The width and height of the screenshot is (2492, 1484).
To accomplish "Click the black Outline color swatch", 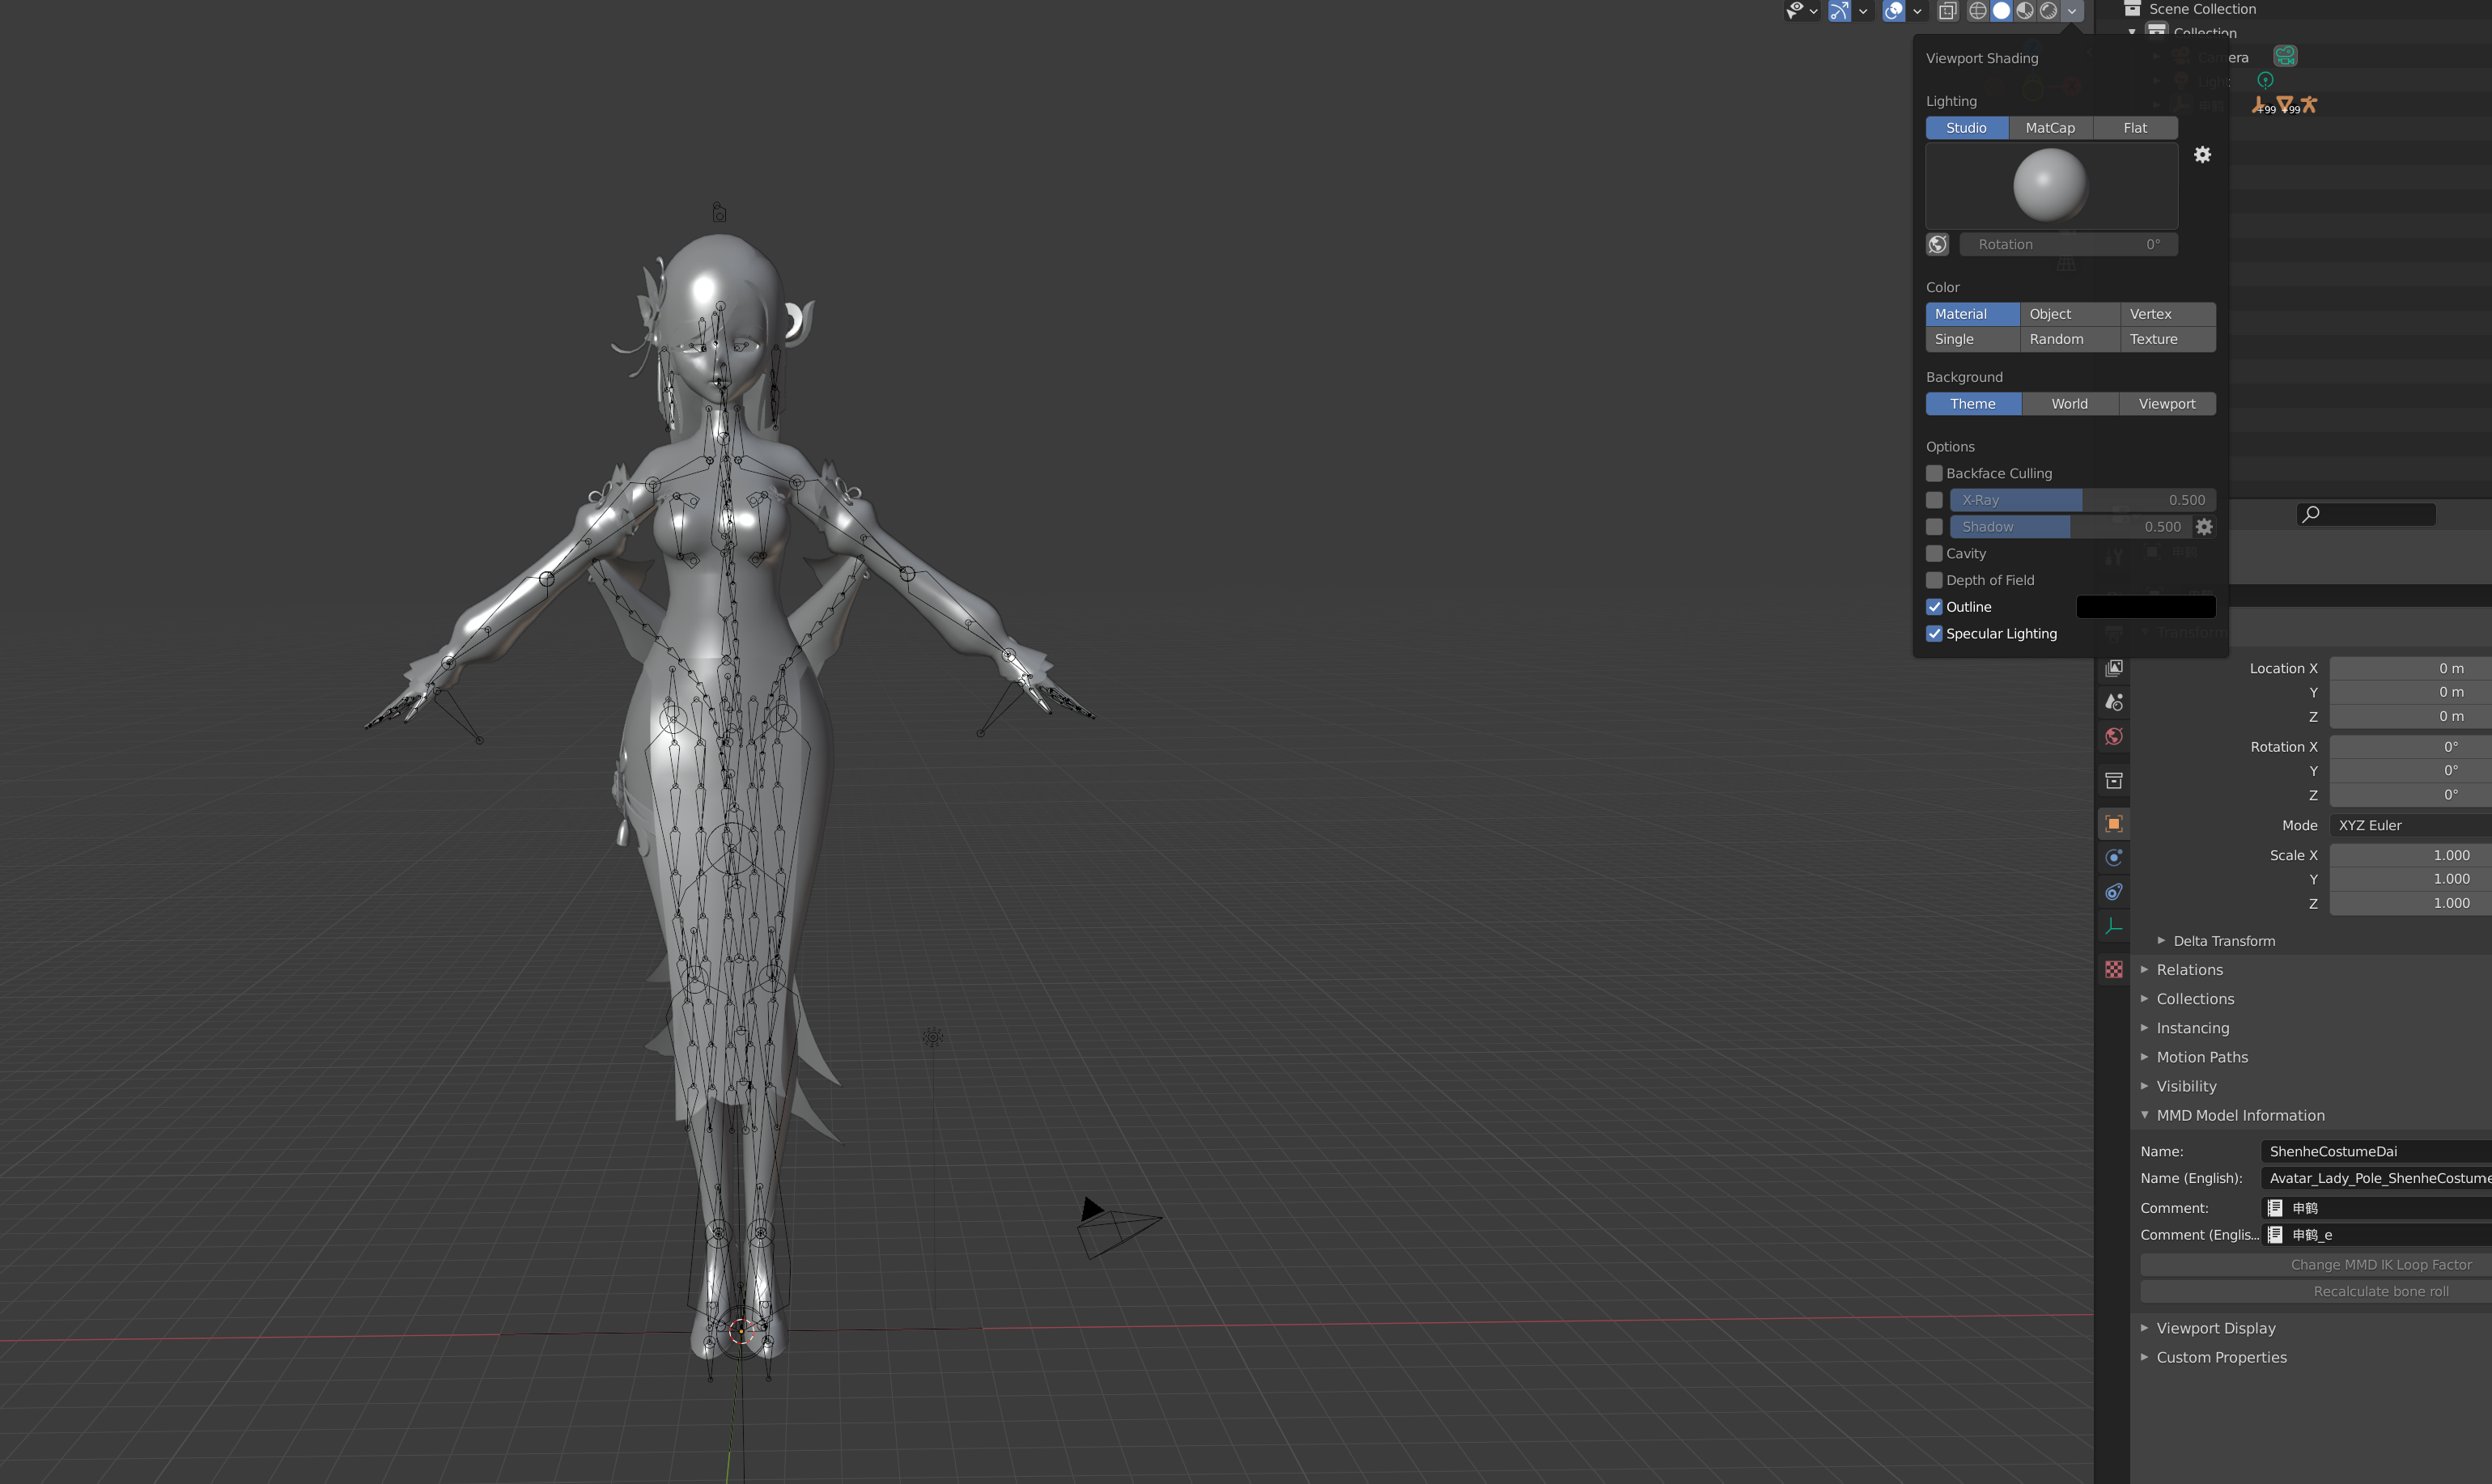I will click(2145, 607).
